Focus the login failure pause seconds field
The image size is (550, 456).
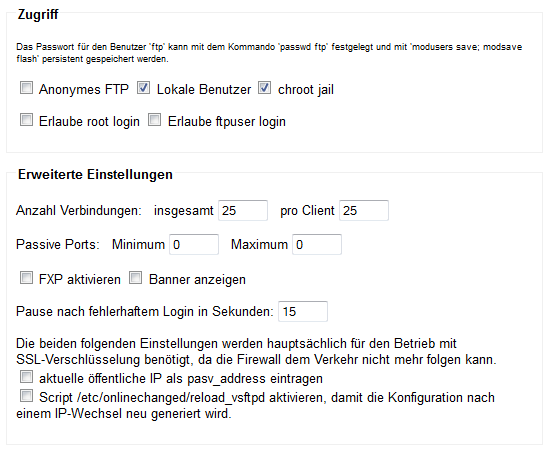303,311
